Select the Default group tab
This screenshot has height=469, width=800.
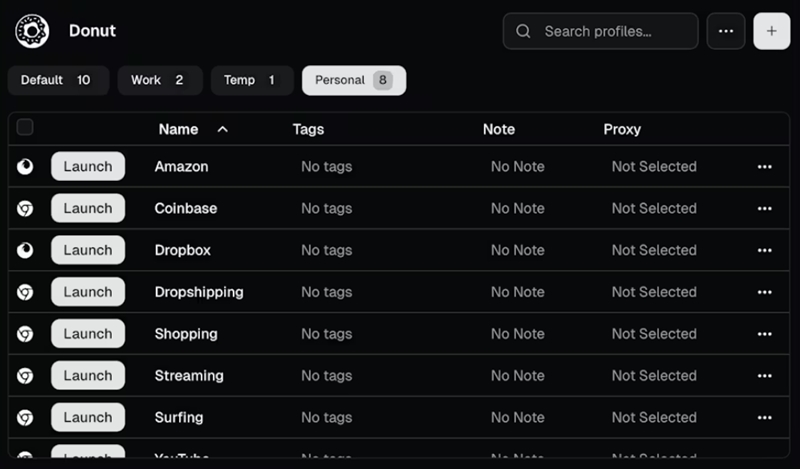click(x=57, y=80)
